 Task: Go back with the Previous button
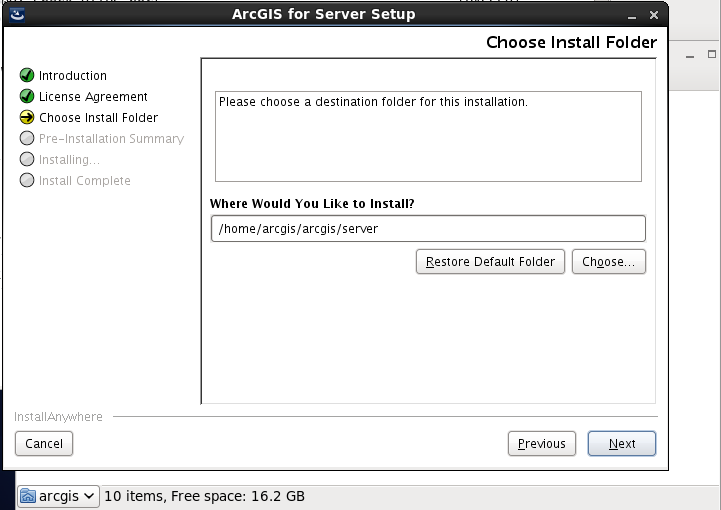(x=542, y=443)
